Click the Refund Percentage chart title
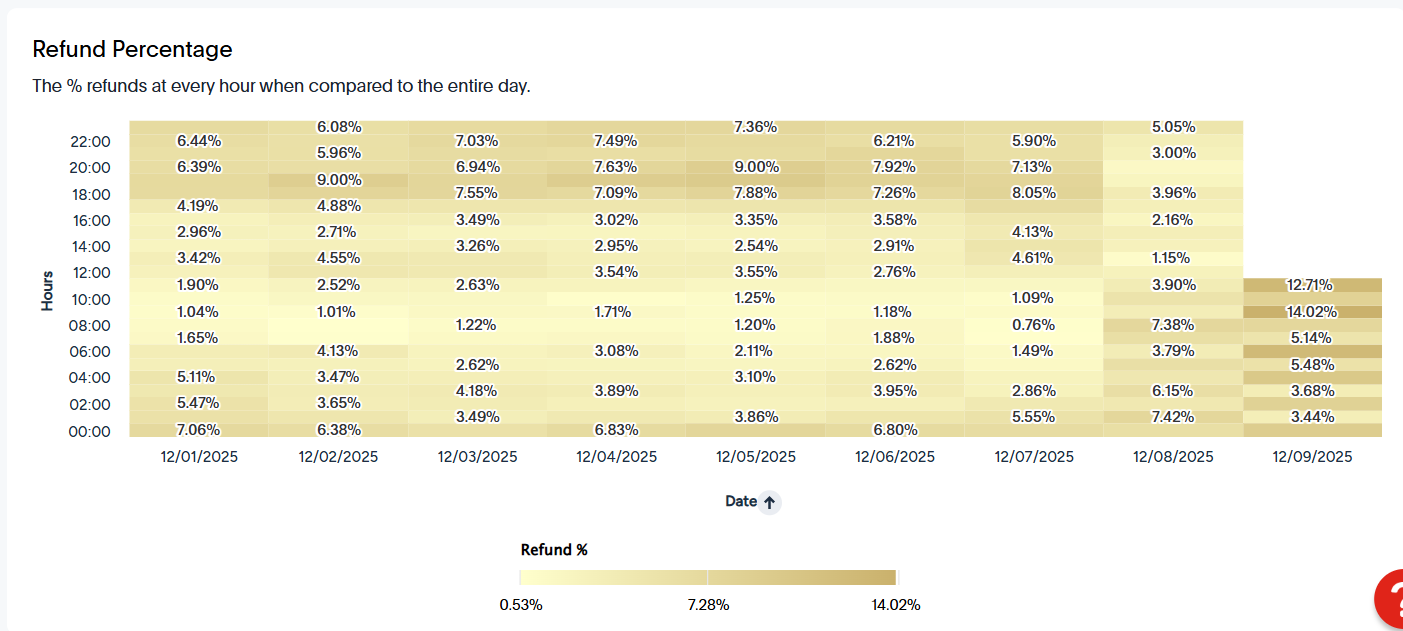Screen dimensions: 1403x631 (x=132, y=49)
